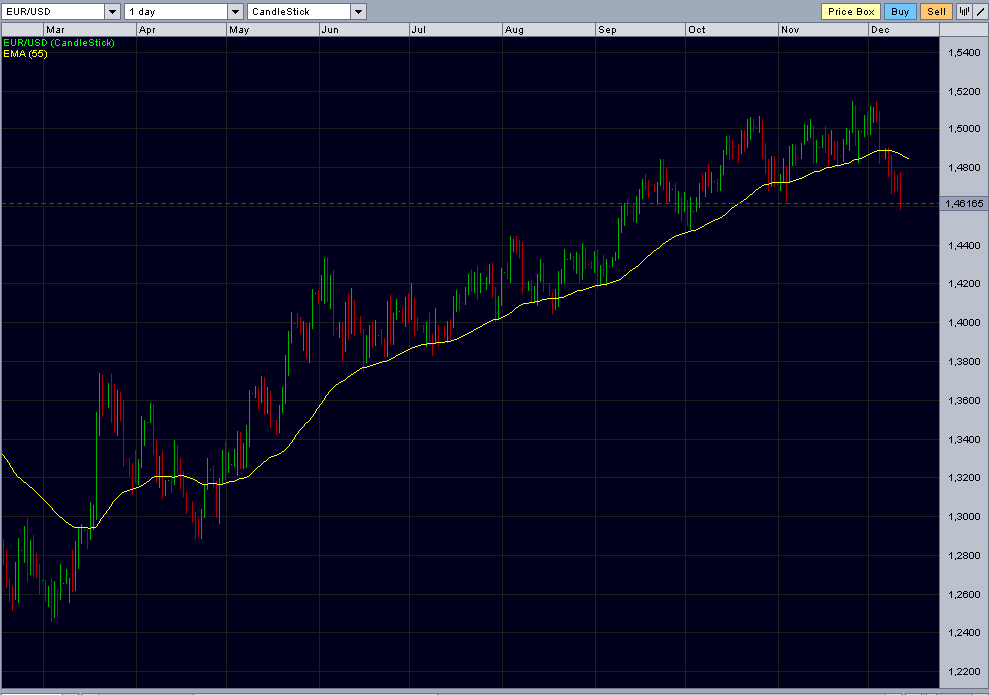
Task: Click the Jul label on time axis
Action: pyautogui.click(x=419, y=30)
